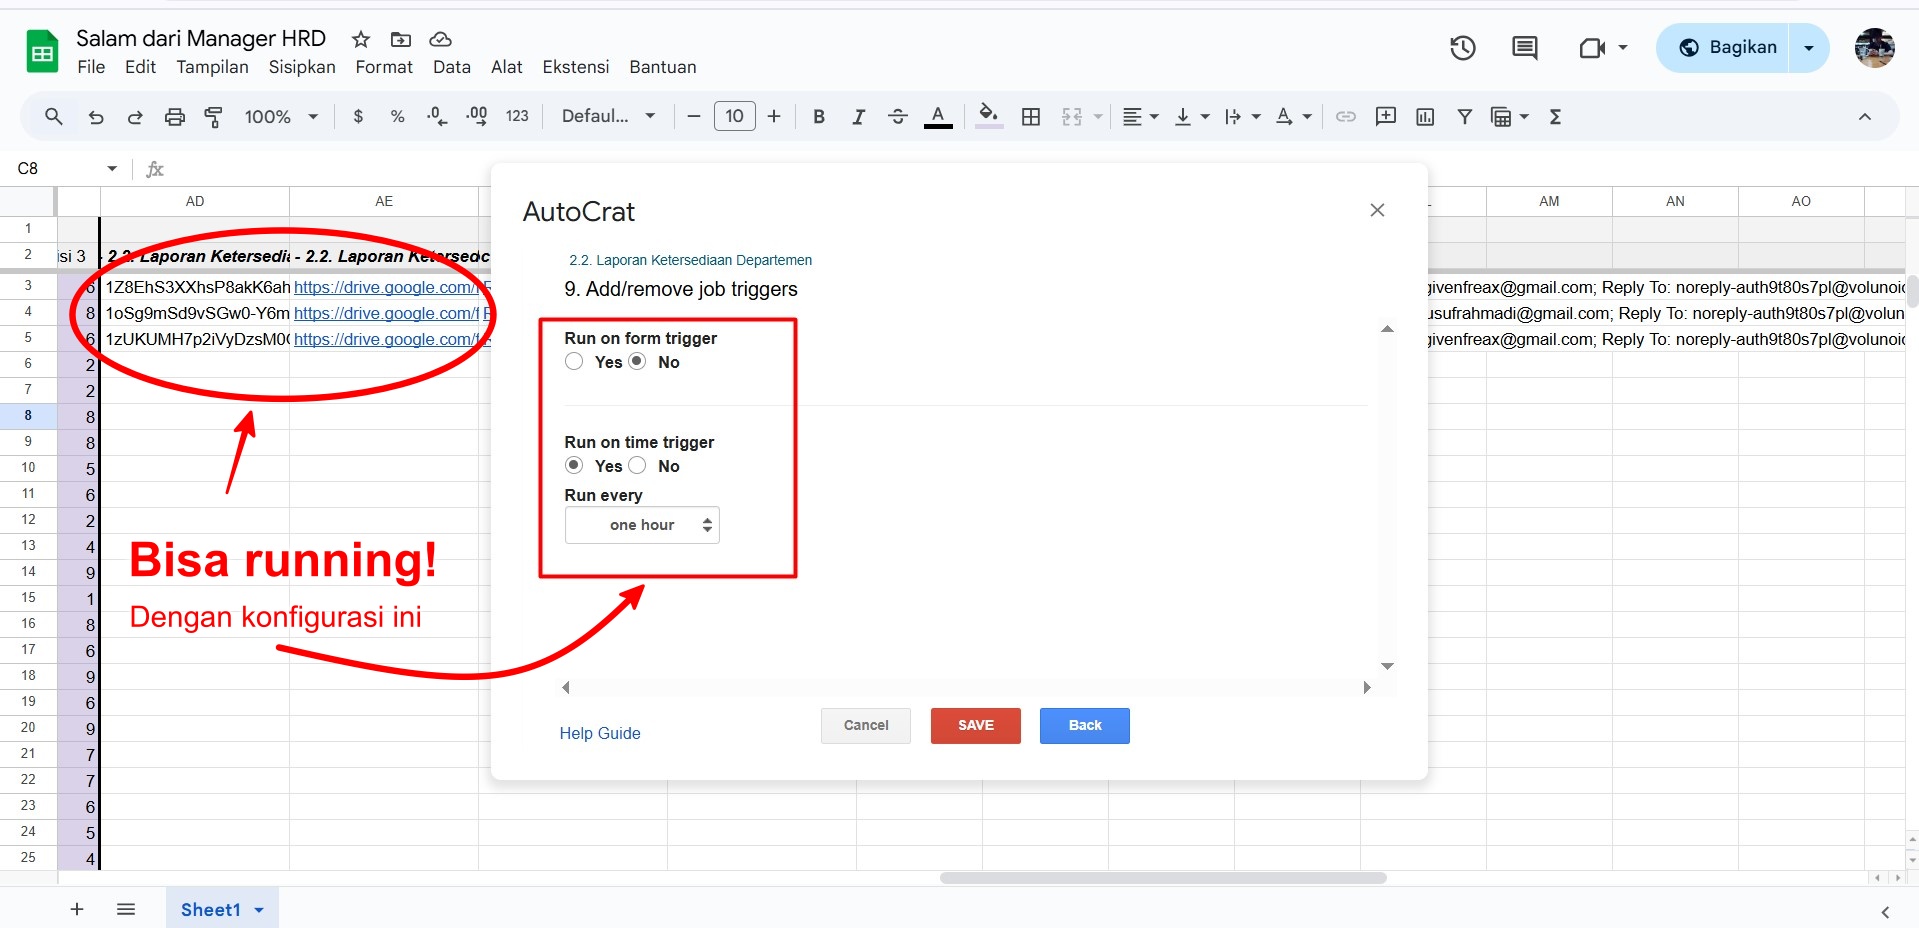Screen dimensions: 1919x928
Task: Expand the Bagikan share options arrow
Action: click(x=1809, y=47)
